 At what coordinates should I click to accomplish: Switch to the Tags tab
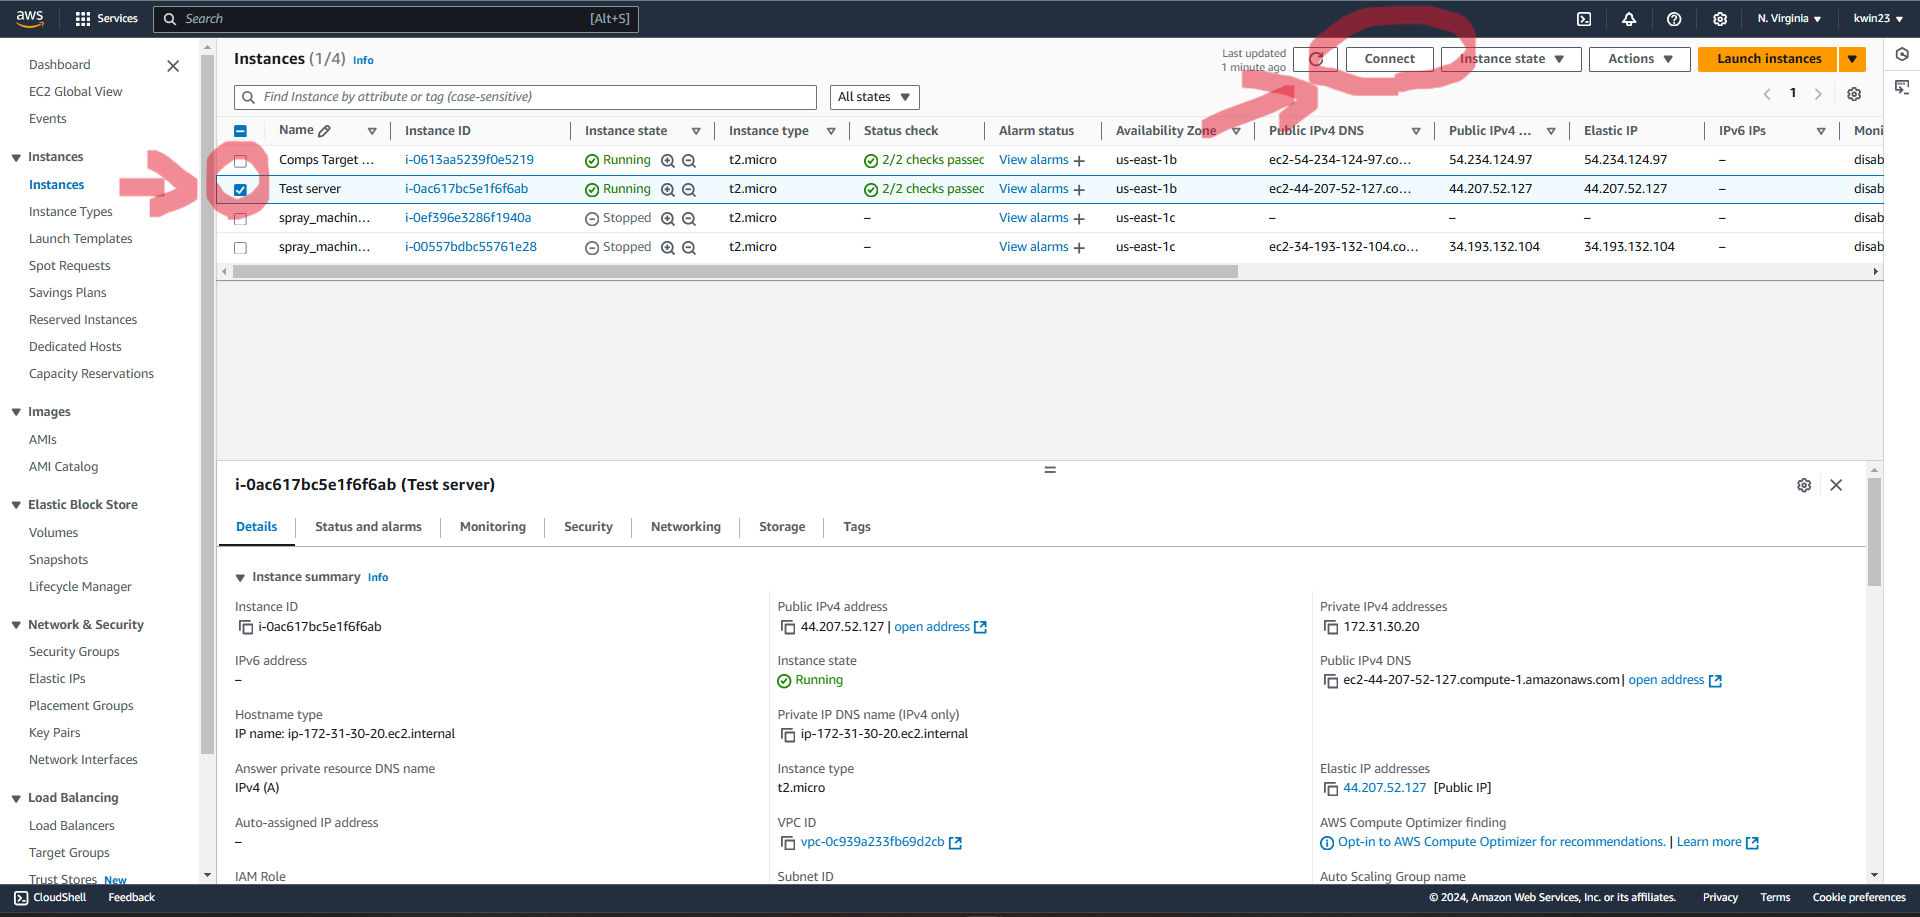coord(857,527)
